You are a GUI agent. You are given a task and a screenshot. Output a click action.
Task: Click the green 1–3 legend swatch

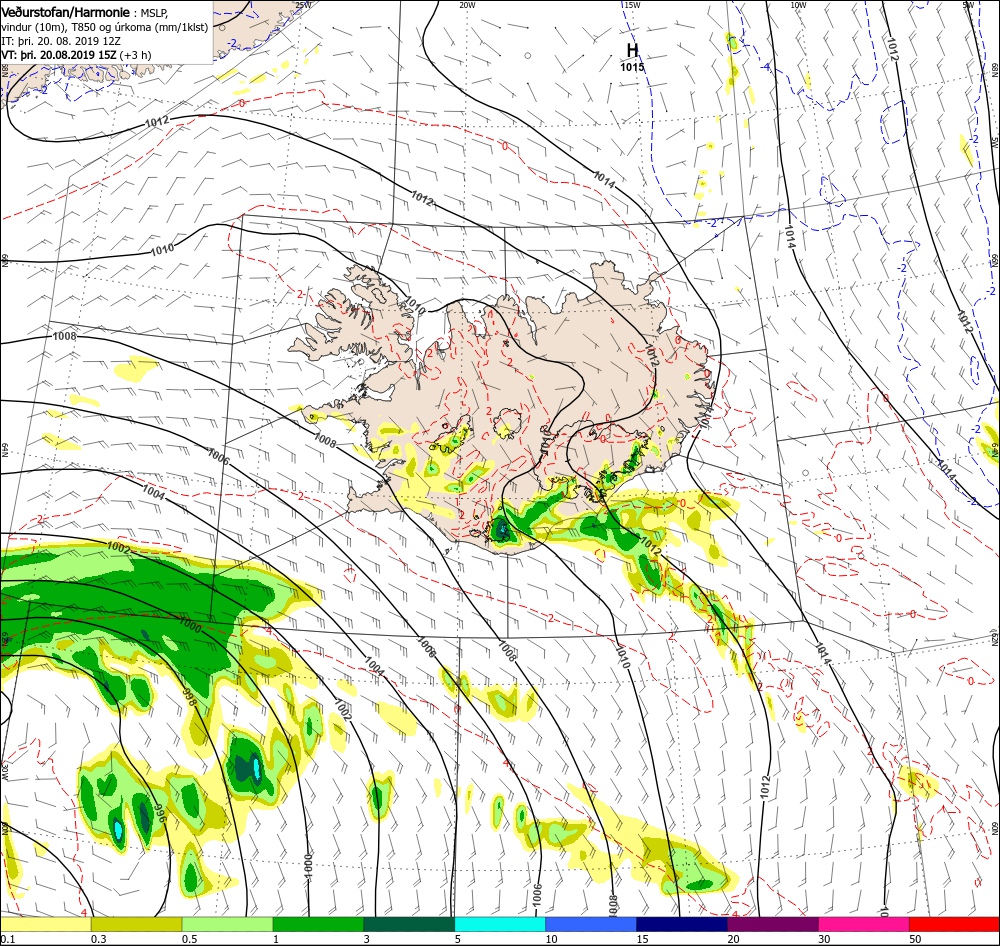click(318, 925)
